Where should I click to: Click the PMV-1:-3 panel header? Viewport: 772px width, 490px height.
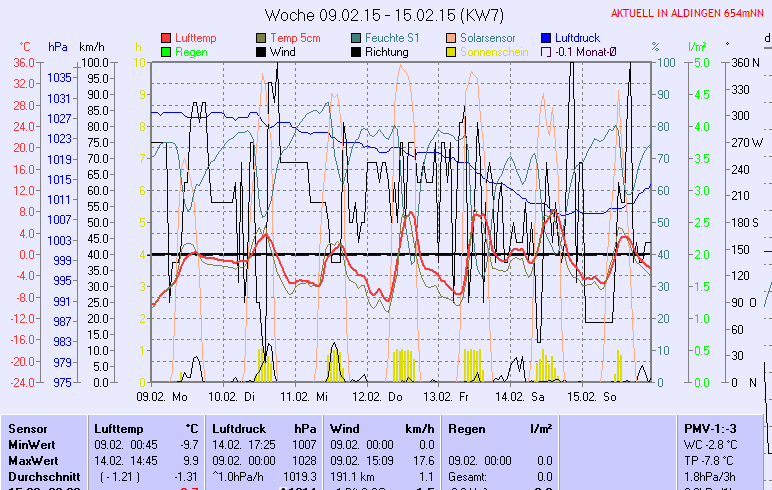click(708, 428)
